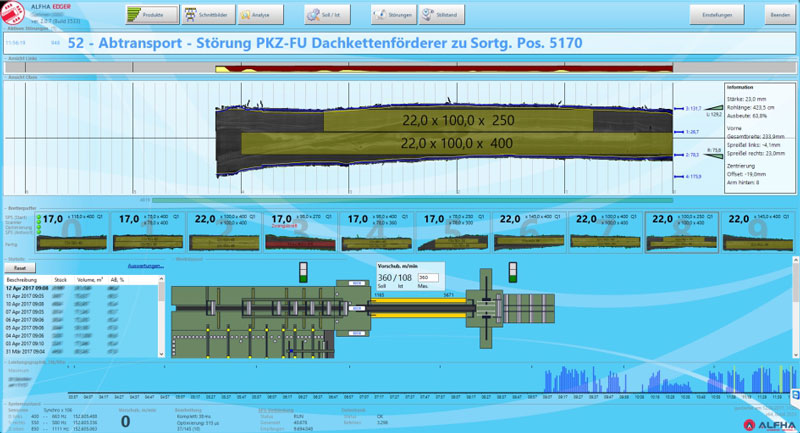The image size is (800, 433).
Task: Switch to Soll / Ist comparison
Action: point(328,15)
